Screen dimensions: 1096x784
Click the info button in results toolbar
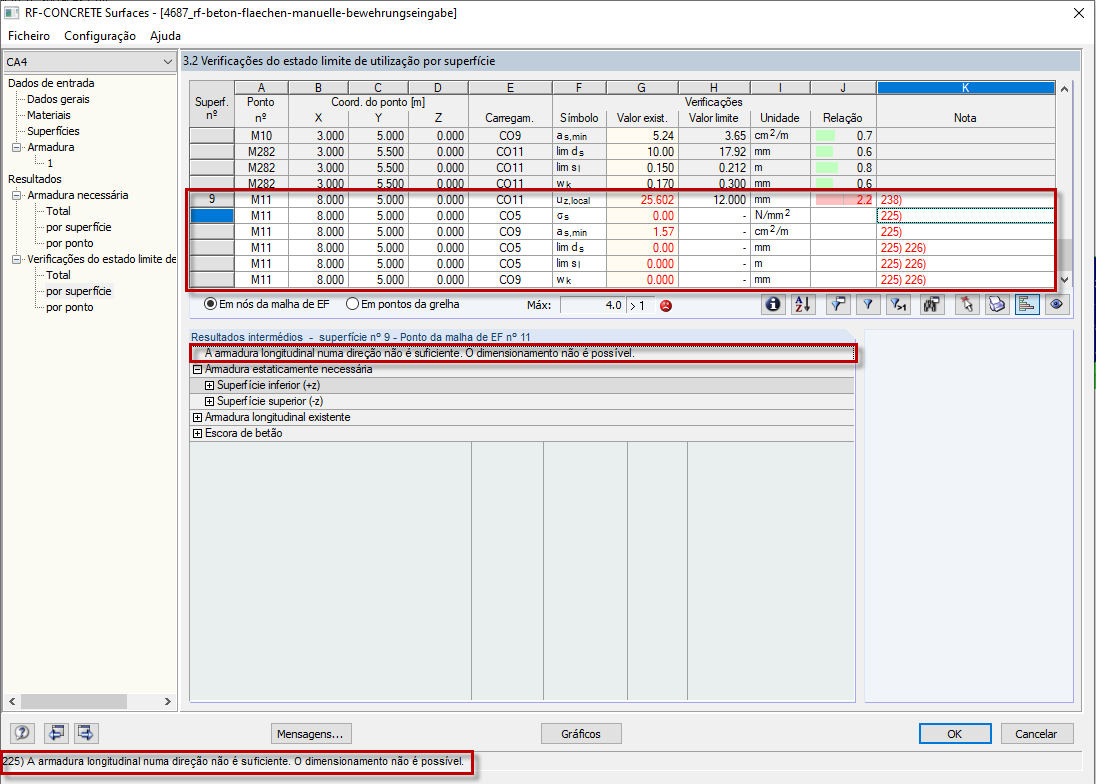(x=772, y=305)
